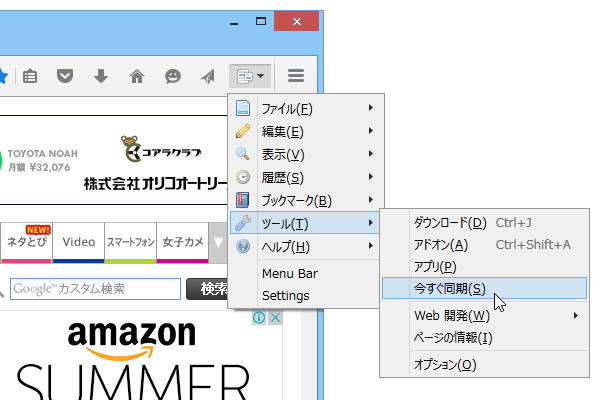Close the browser window
Image resolution: width=600 pixels, height=400 pixels.
coord(297,21)
